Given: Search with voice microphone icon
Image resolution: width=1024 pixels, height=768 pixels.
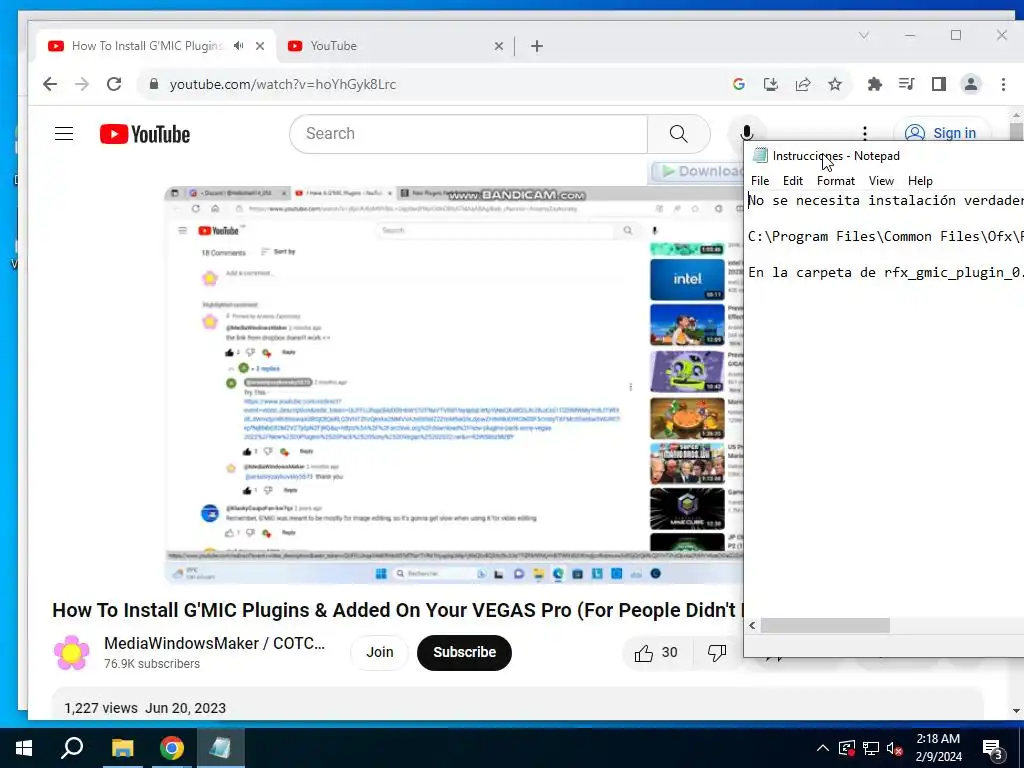Looking at the screenshot, I should pyautogui.click(x=746, y=134).
